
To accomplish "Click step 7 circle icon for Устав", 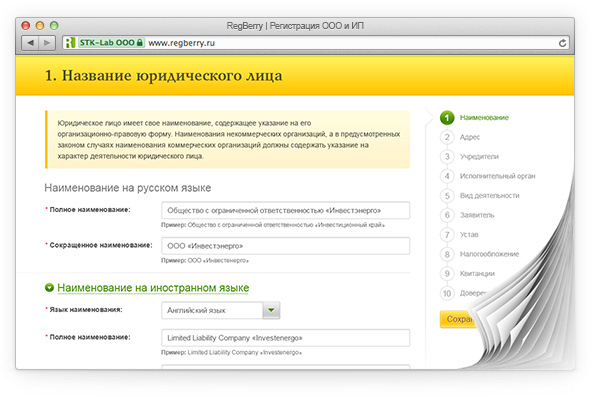I will [x=447, y=235].
